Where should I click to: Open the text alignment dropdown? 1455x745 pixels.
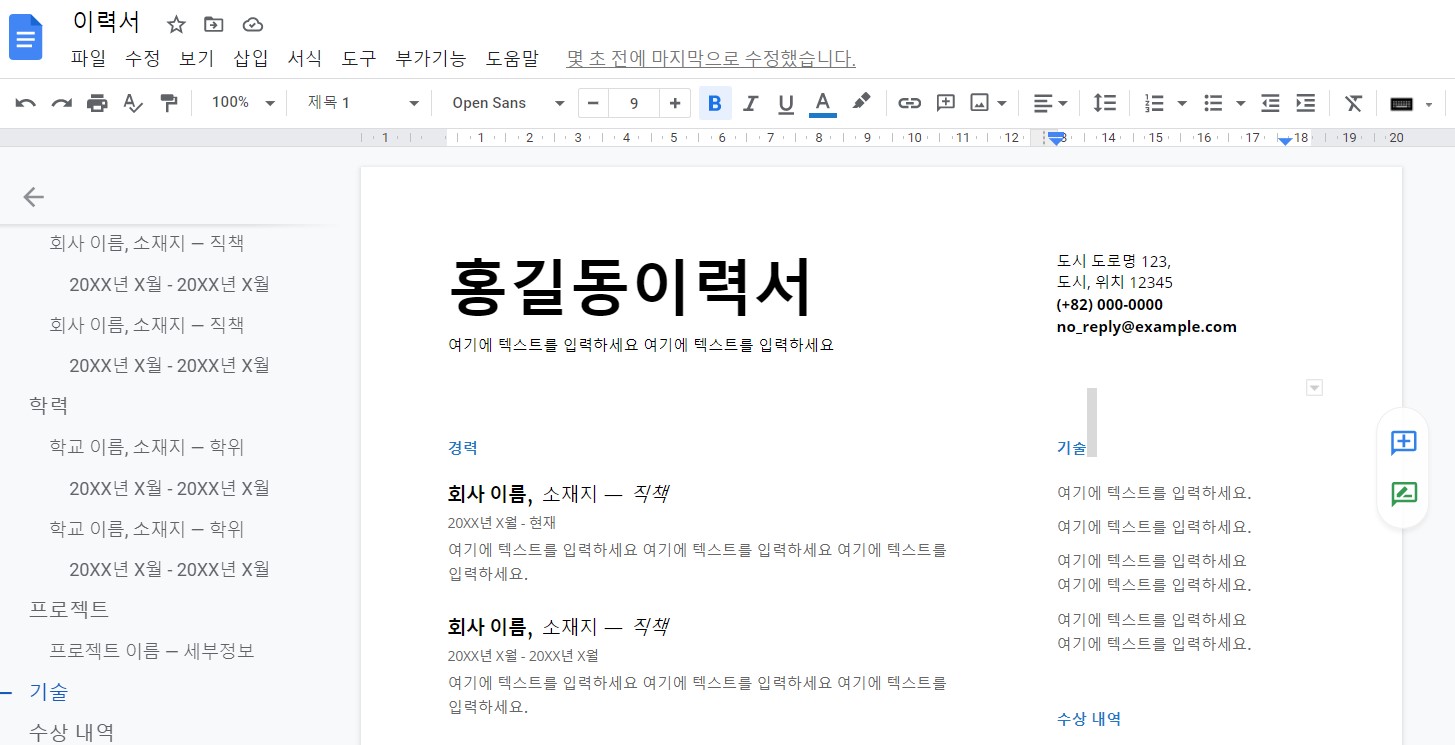click(x=1050, y=103)
